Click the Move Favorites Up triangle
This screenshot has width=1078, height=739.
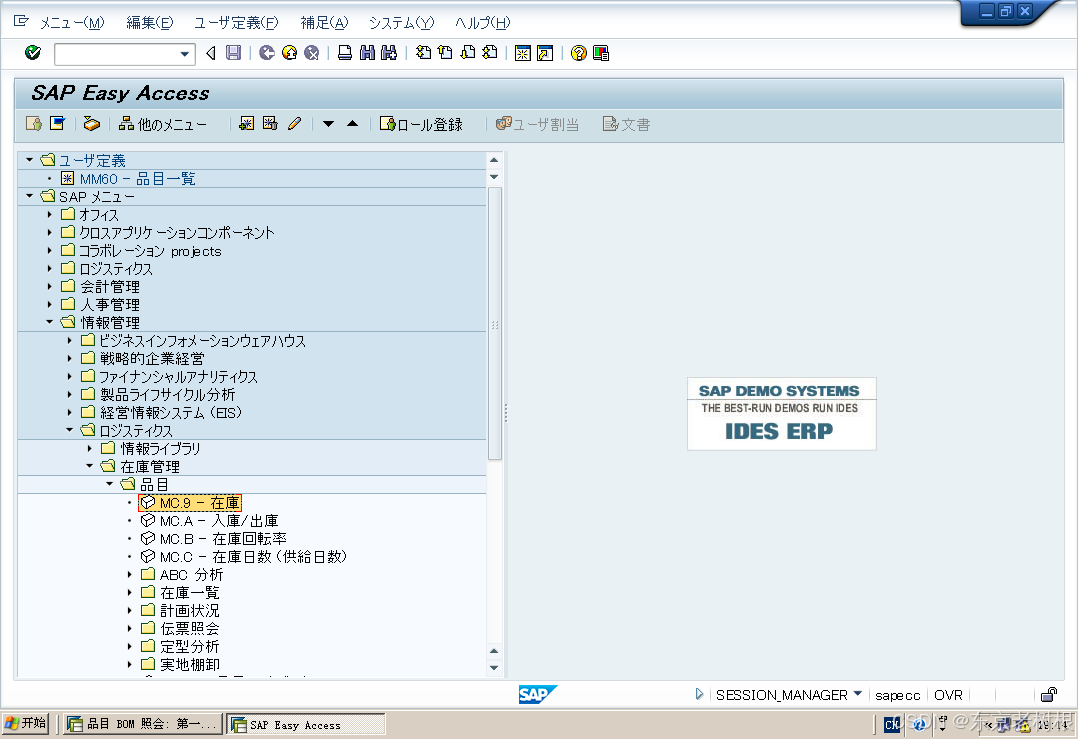tap(352, 124)
